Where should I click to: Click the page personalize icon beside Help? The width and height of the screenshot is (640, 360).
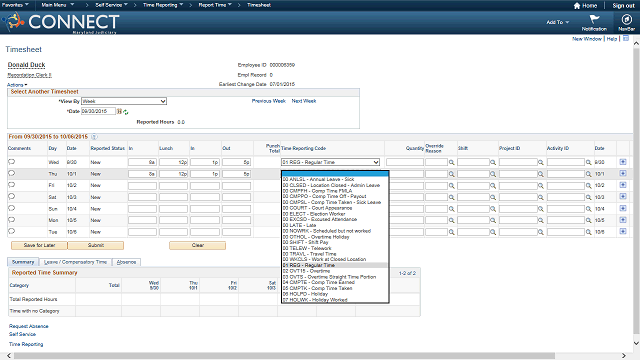click(626, 38)
